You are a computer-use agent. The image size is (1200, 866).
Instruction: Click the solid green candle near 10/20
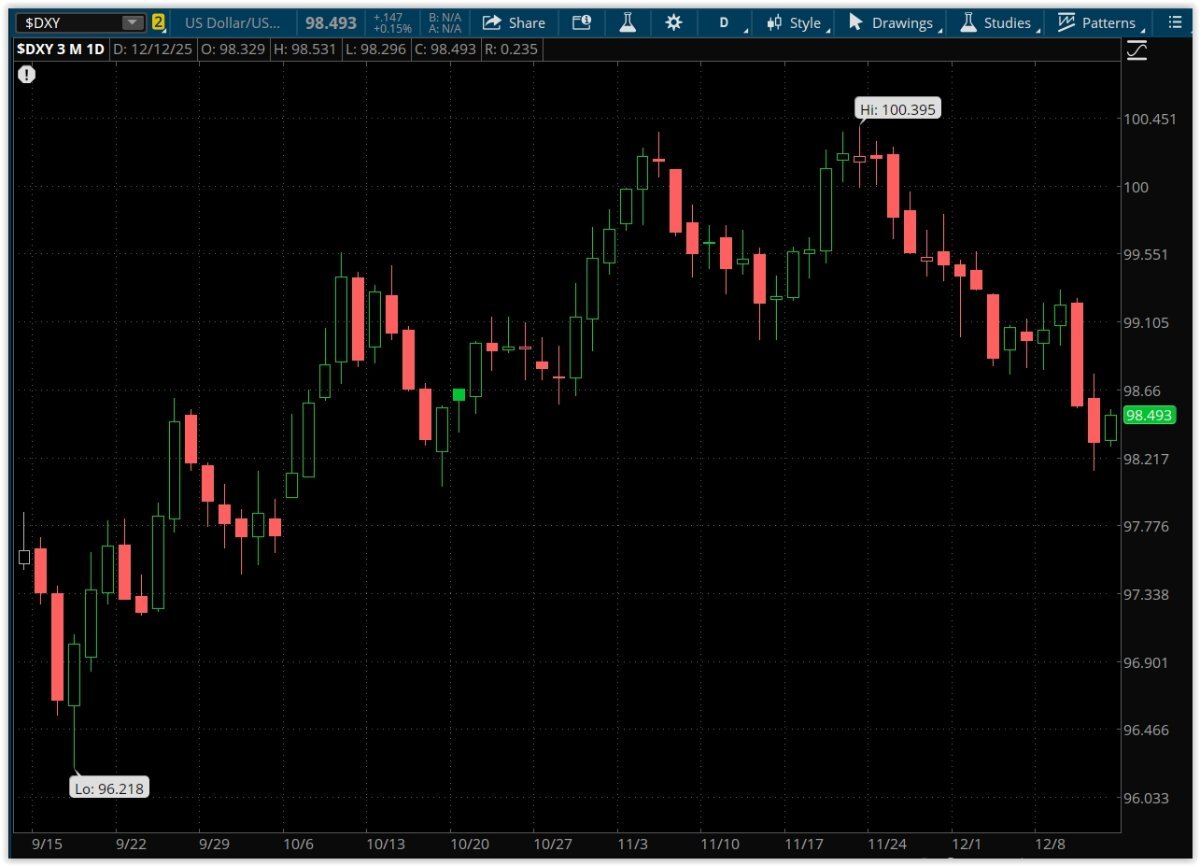point(458,395)
